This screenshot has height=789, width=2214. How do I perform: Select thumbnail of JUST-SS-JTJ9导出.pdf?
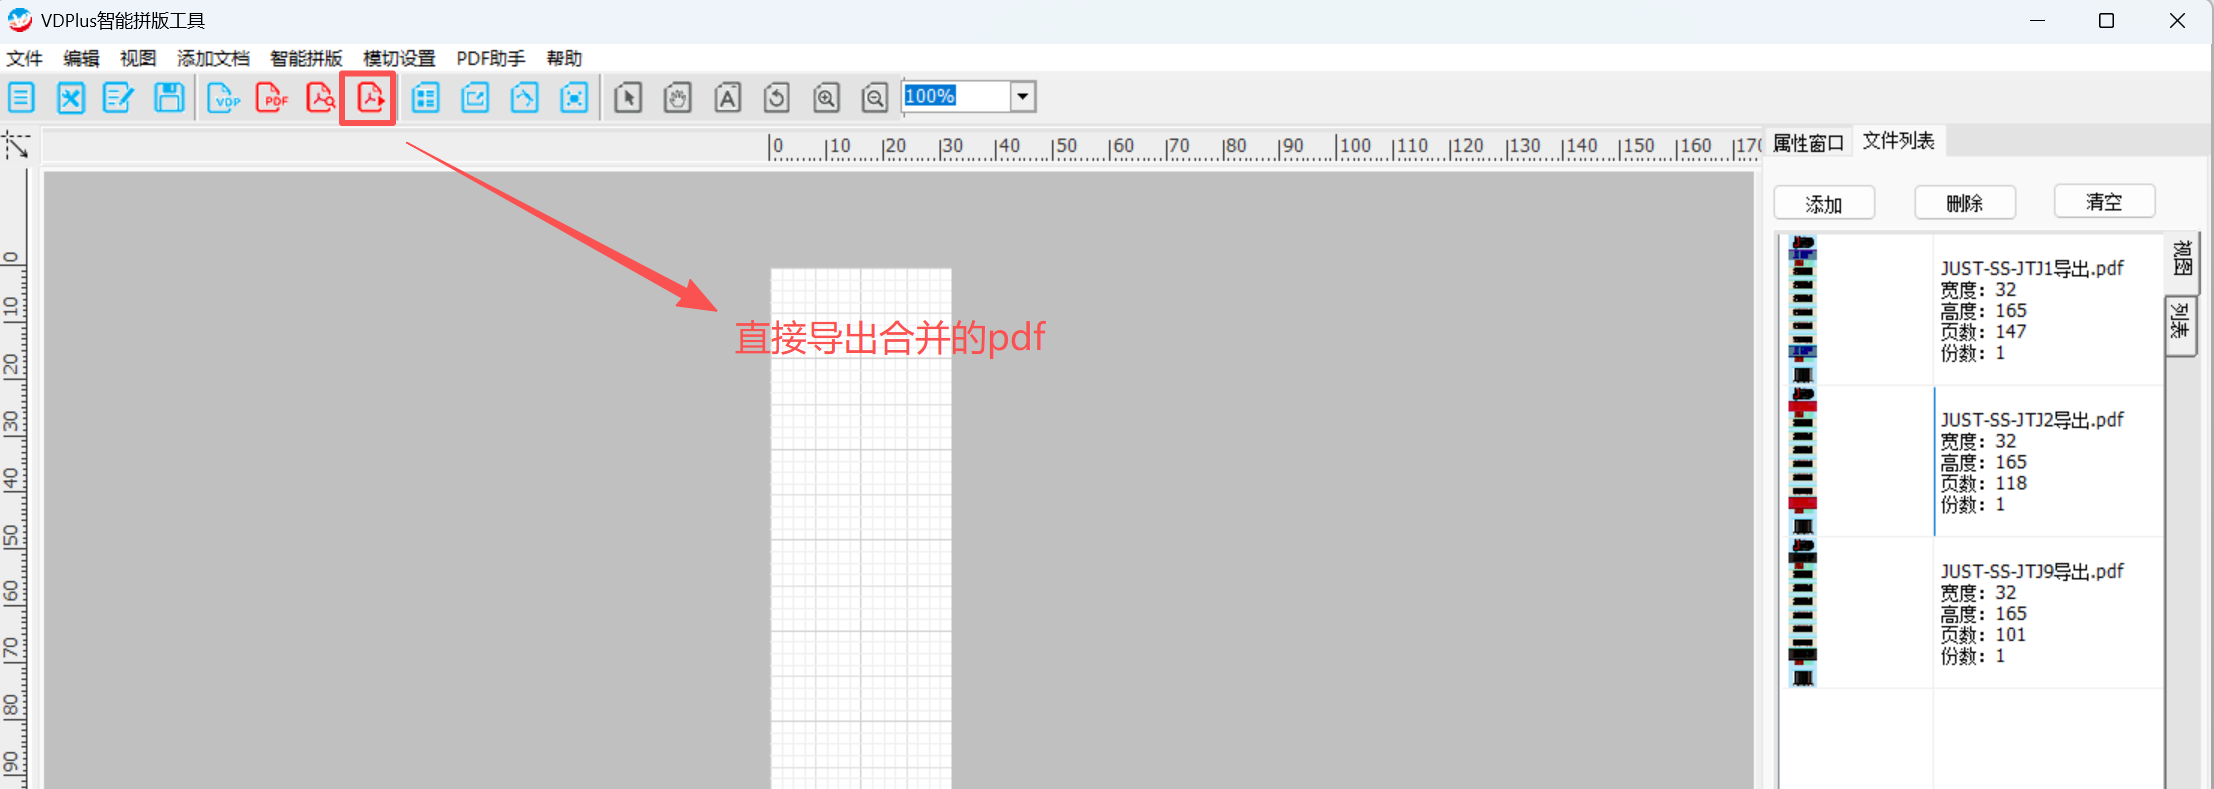(1802, 613)
